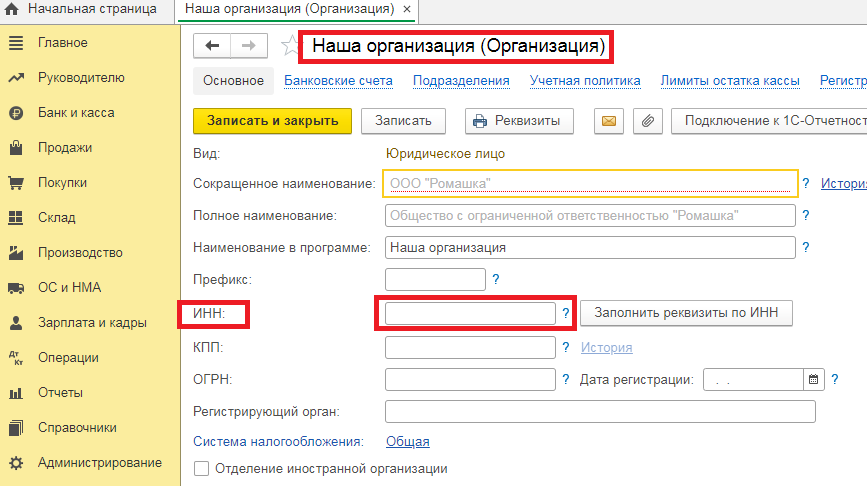The height and width of the screenshot is (486, 867).
Task: Focus the ОГРН input field
Action: click(471, 379)
